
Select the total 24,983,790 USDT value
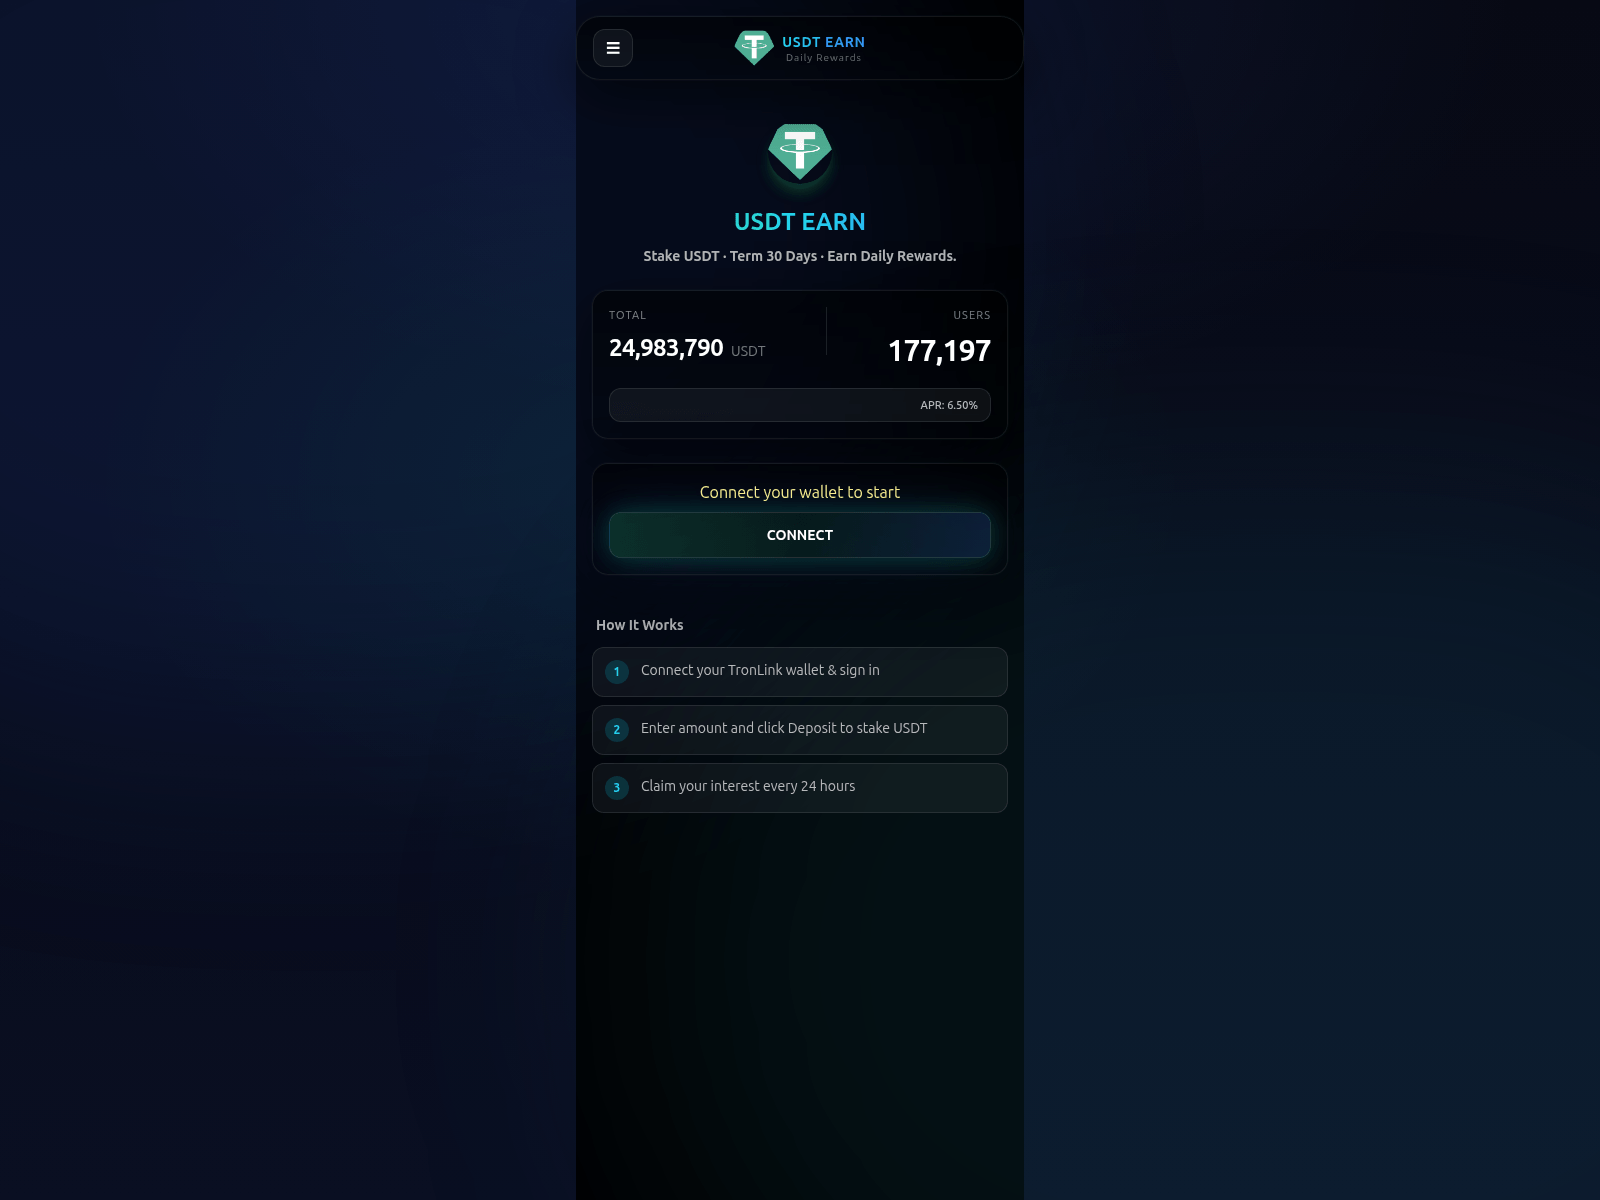687,348
